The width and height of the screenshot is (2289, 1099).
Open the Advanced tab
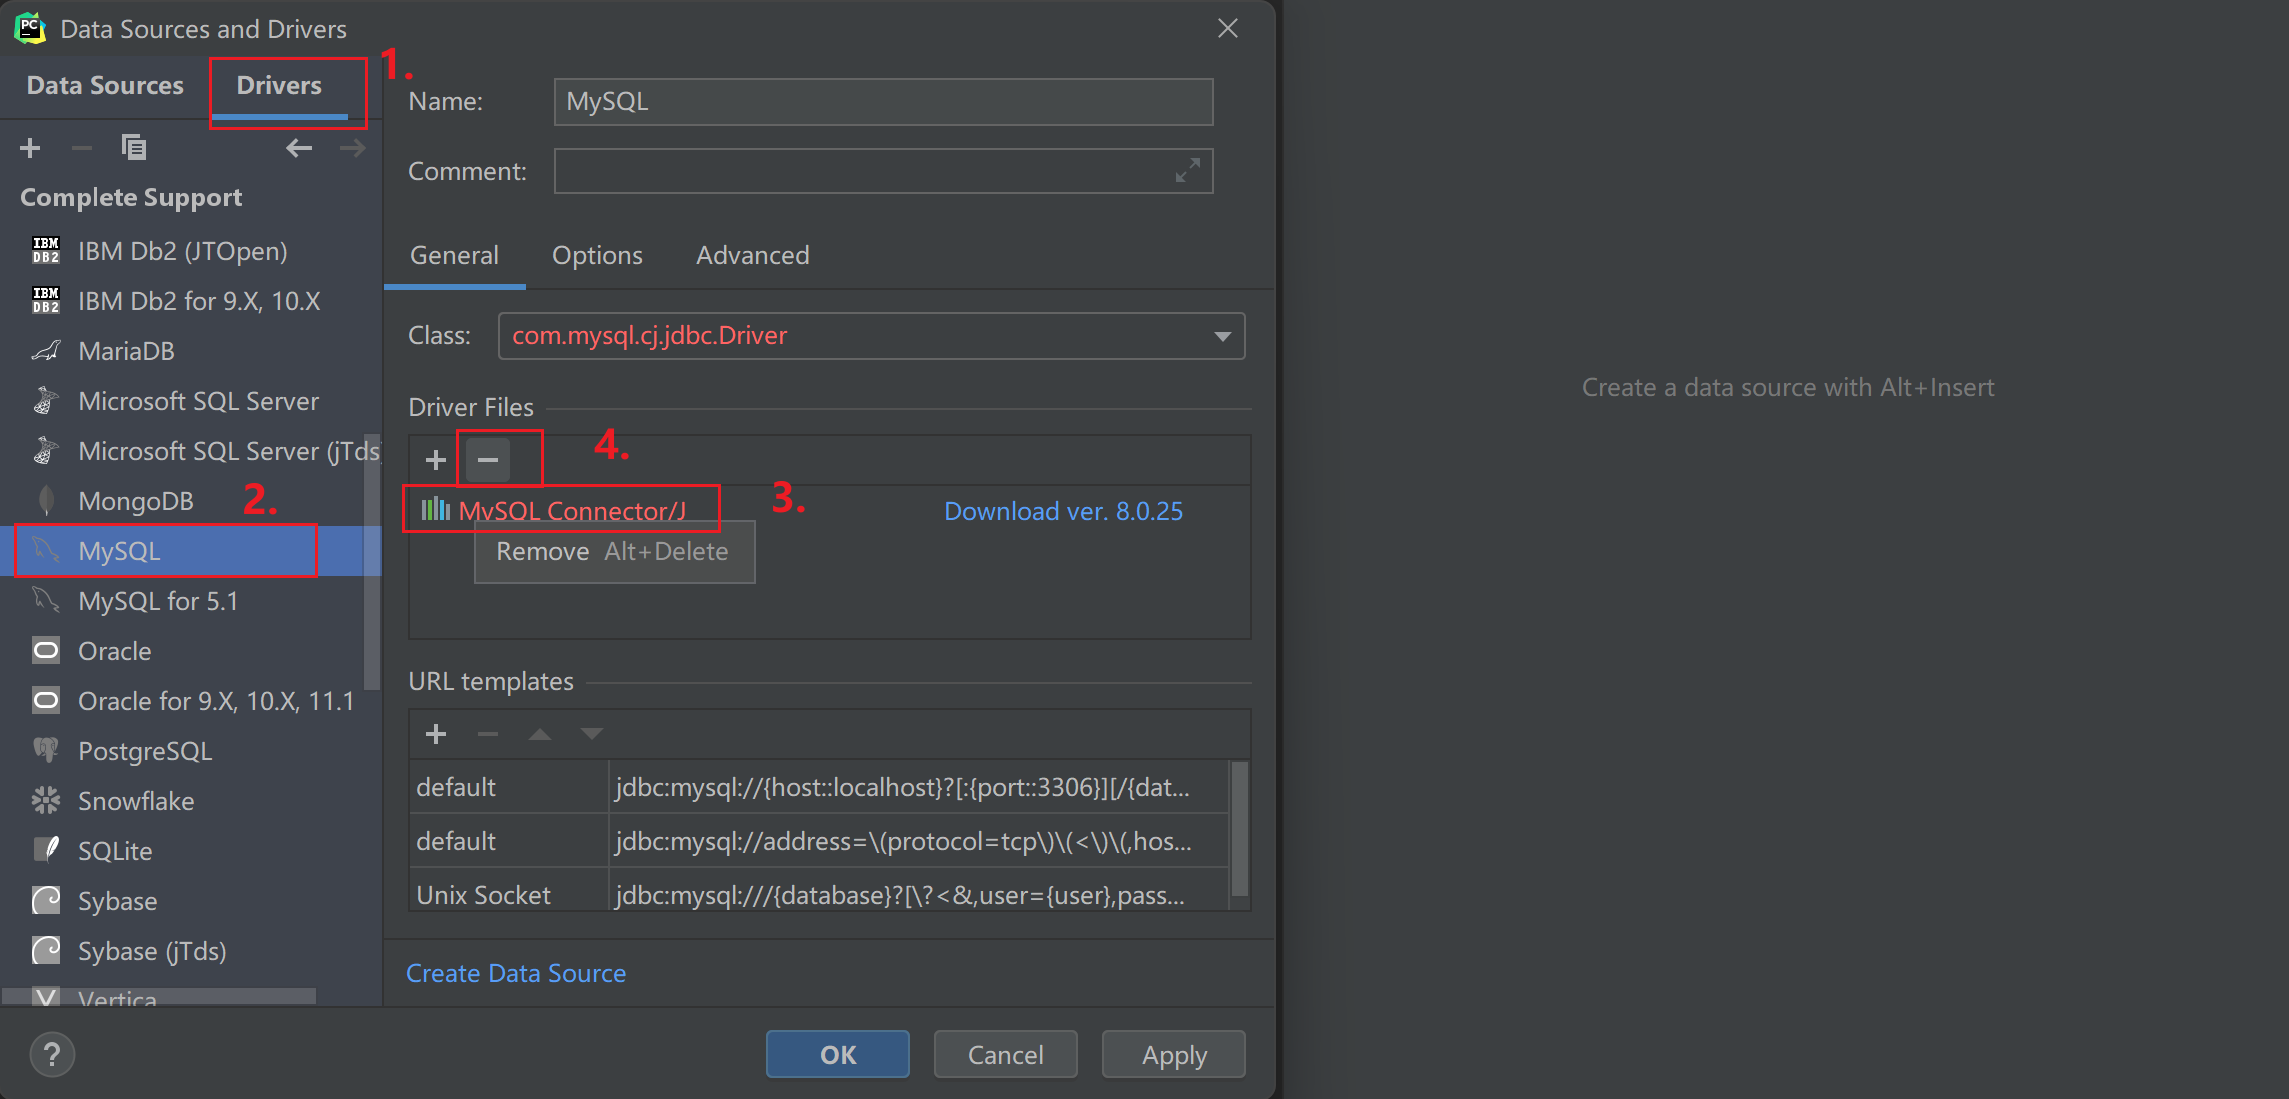(x=752, y=256)
